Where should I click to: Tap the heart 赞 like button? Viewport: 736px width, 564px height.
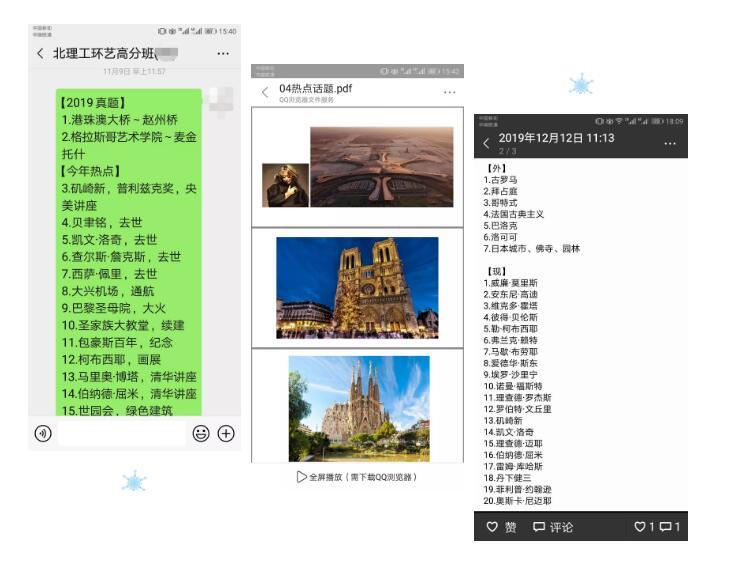[501, 527]
